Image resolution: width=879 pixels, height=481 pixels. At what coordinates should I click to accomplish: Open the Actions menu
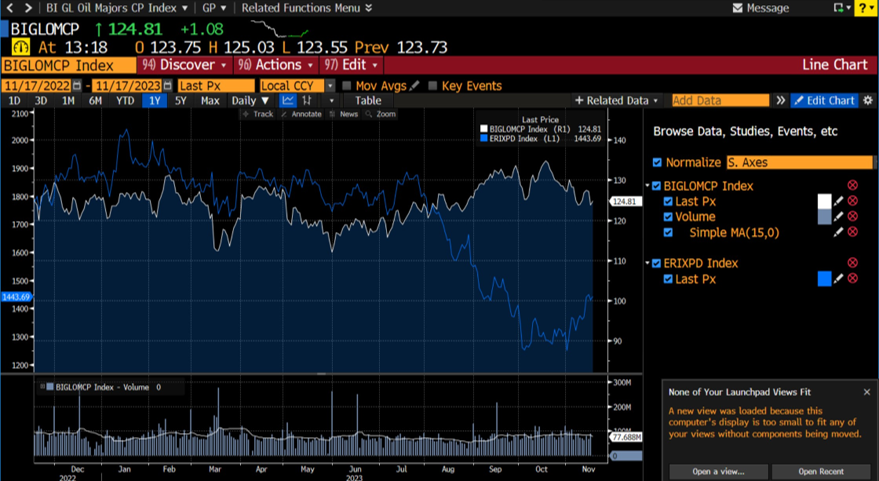(274, 65)
